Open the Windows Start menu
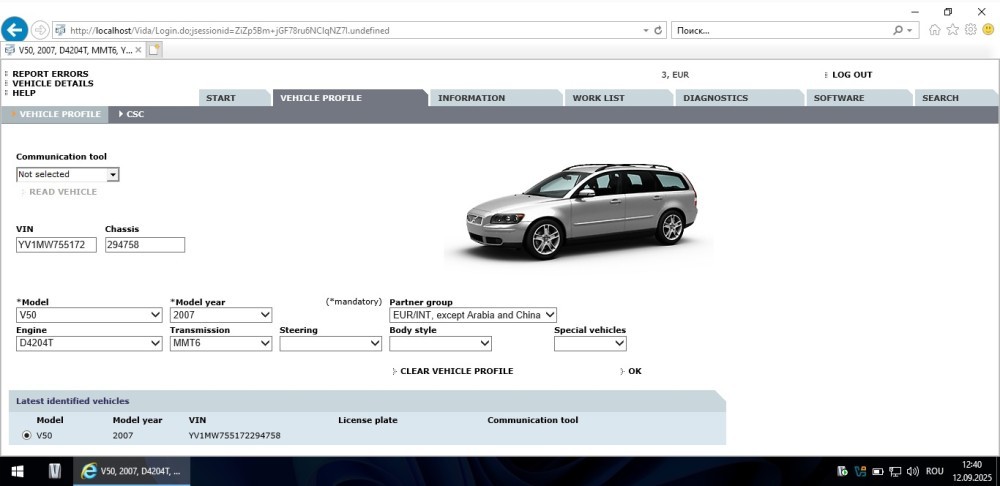 coord(17,470)
